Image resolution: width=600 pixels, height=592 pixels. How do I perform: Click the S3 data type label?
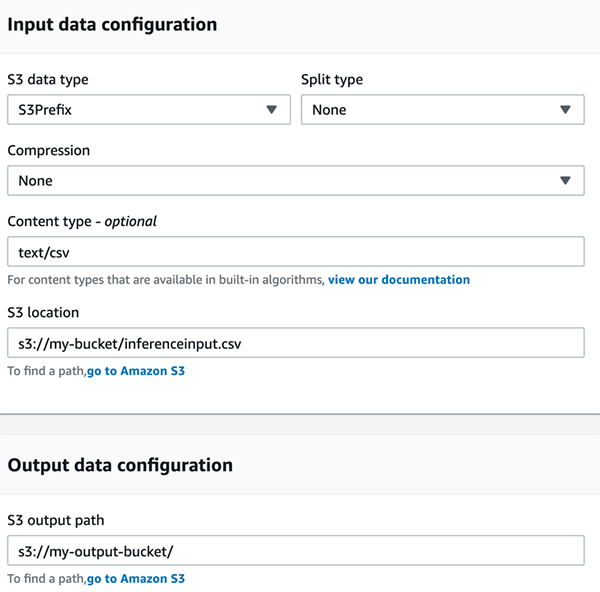[48, 80]
